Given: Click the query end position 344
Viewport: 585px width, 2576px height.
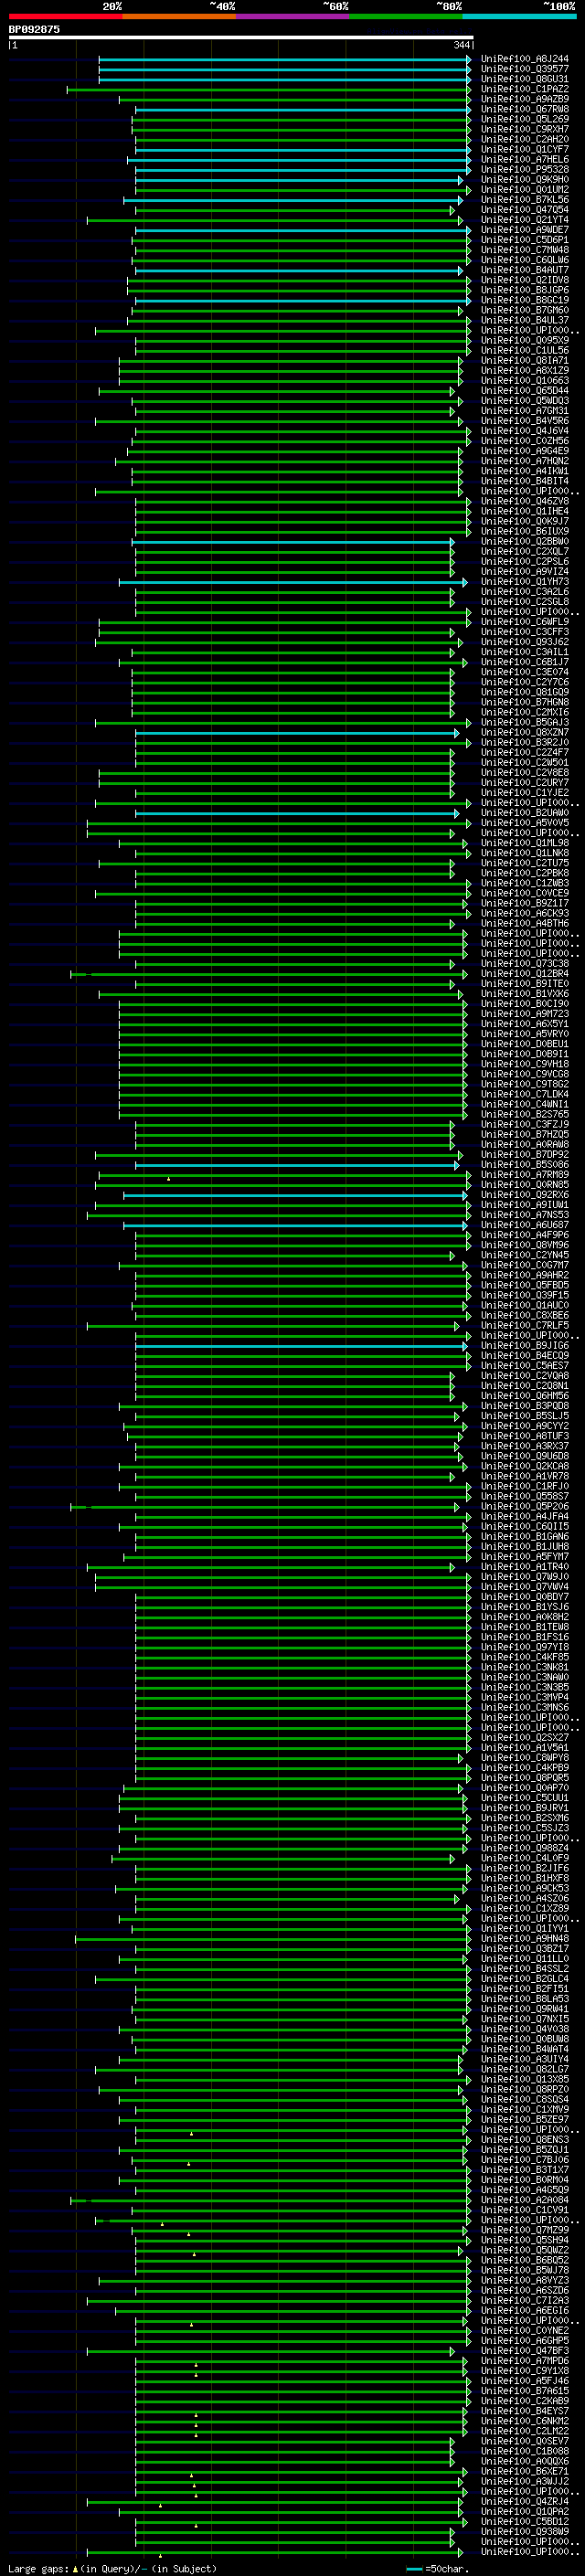Looking at the screenshot, I should pos(461,45).
